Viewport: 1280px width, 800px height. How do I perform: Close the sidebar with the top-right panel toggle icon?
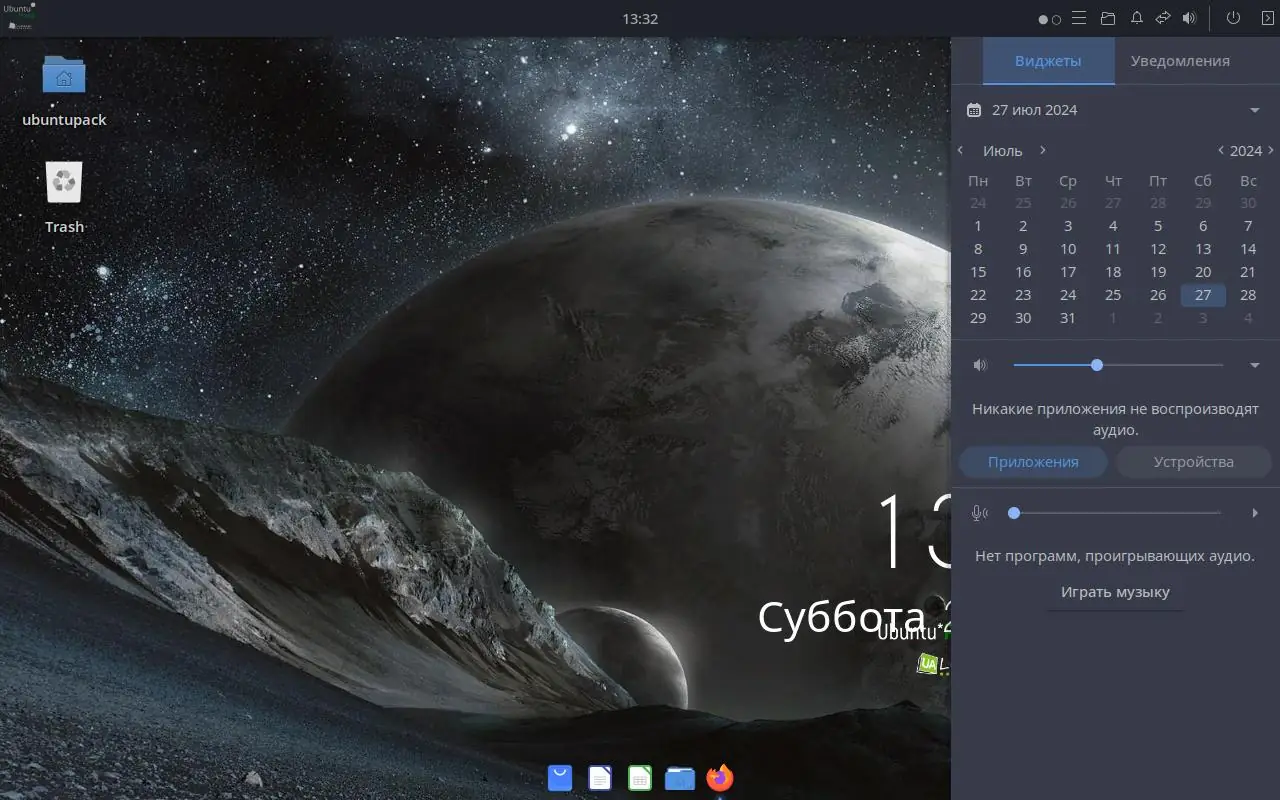click(1267, 18)
